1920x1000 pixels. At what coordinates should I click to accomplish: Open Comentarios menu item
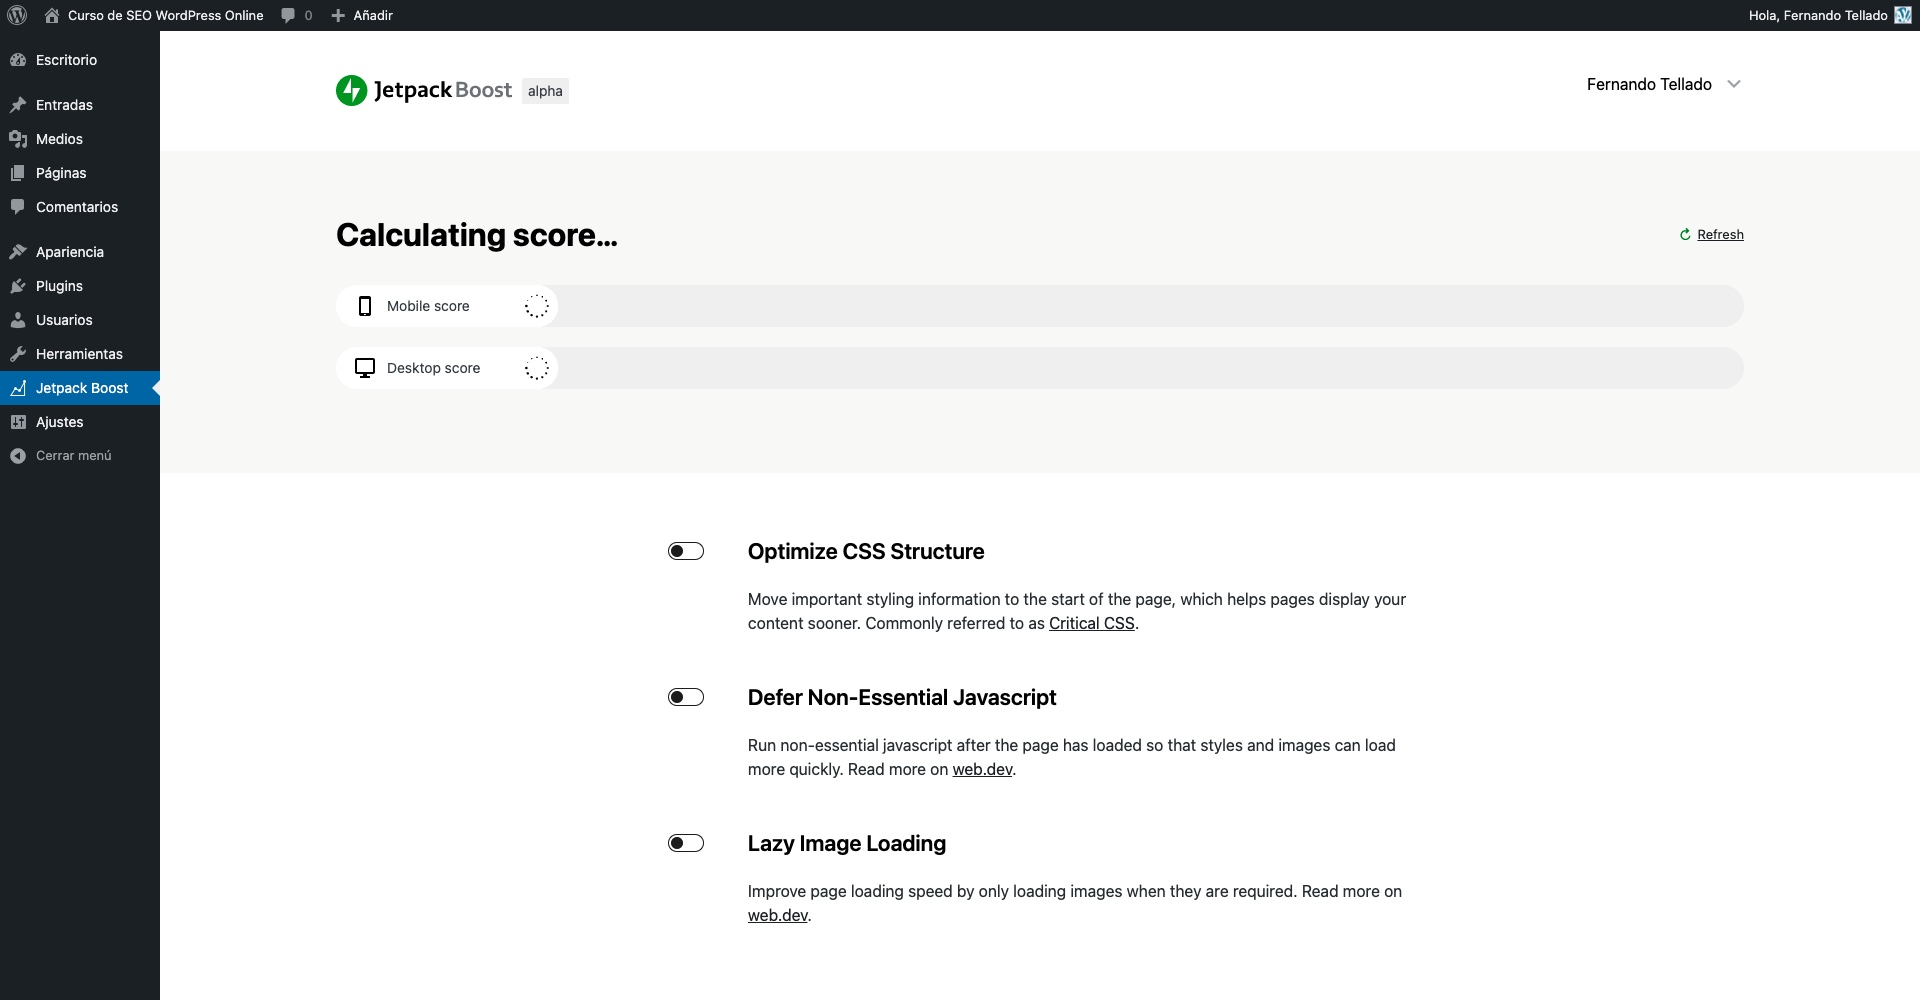coord(80,207)
